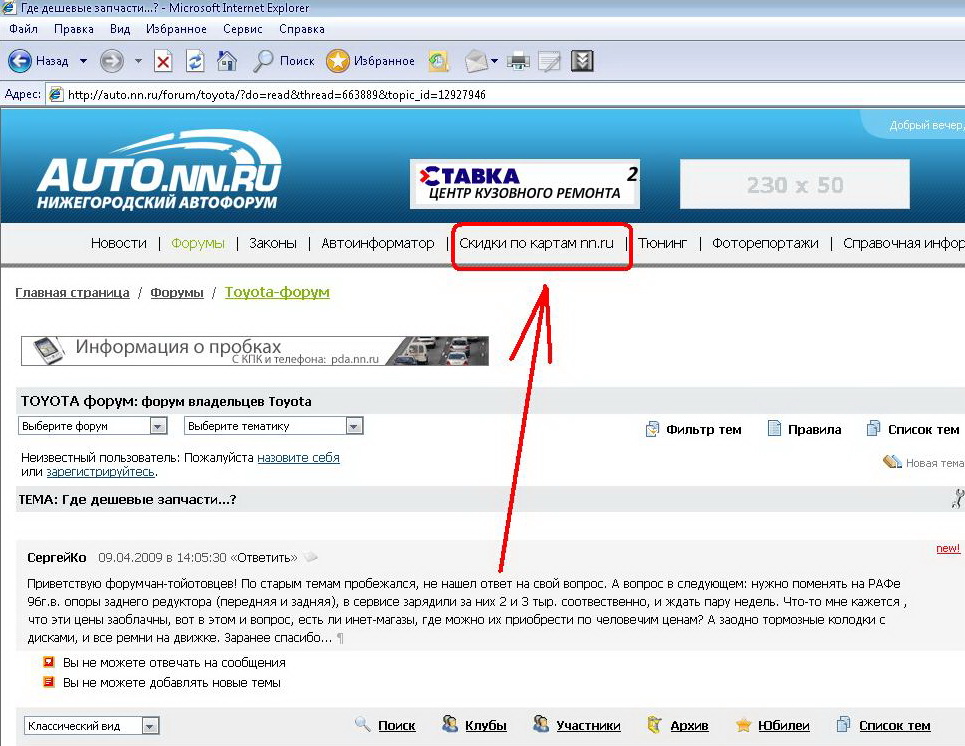
Task: Open the Mail envelope toolbar icon
Action: tap(476, 61)
